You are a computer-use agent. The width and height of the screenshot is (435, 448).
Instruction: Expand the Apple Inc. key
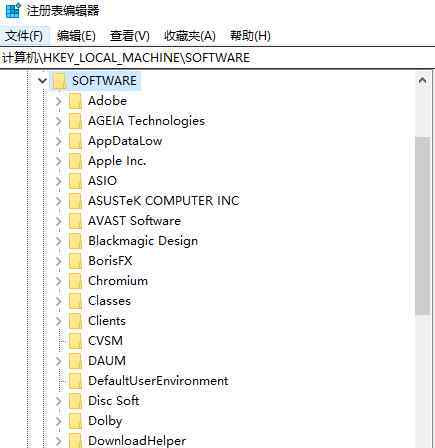coord(59,161)
